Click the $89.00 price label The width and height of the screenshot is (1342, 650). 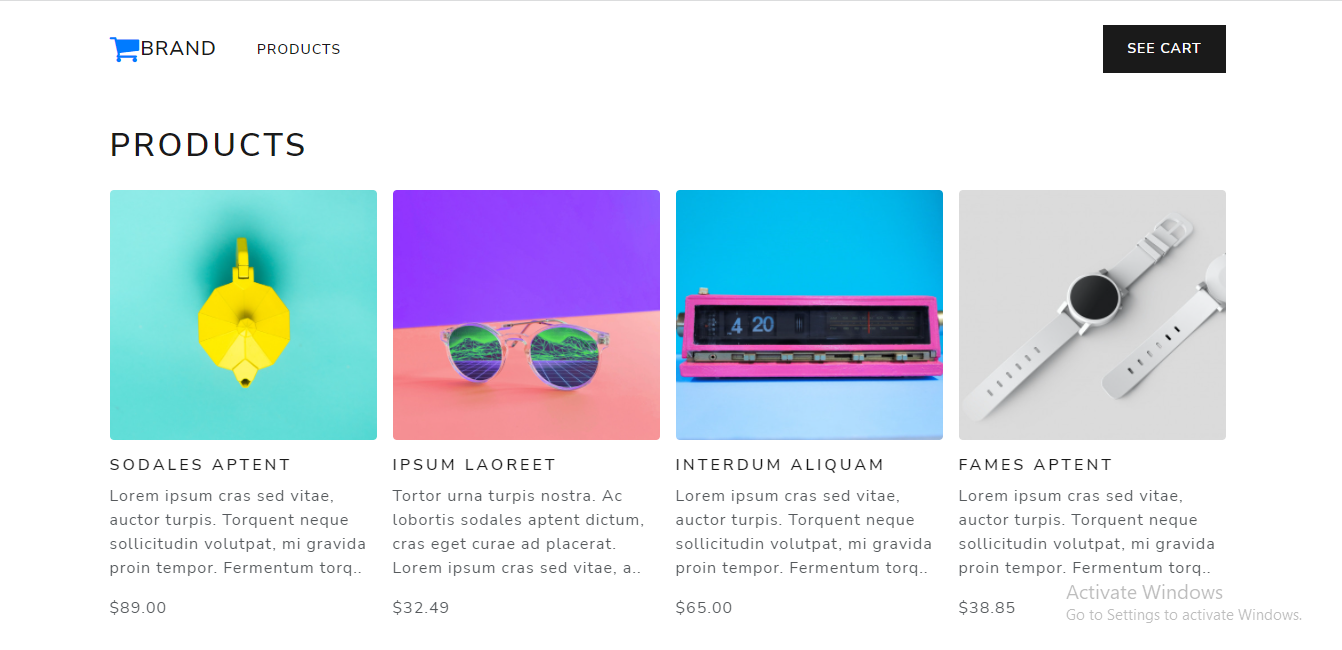point(138,608)
